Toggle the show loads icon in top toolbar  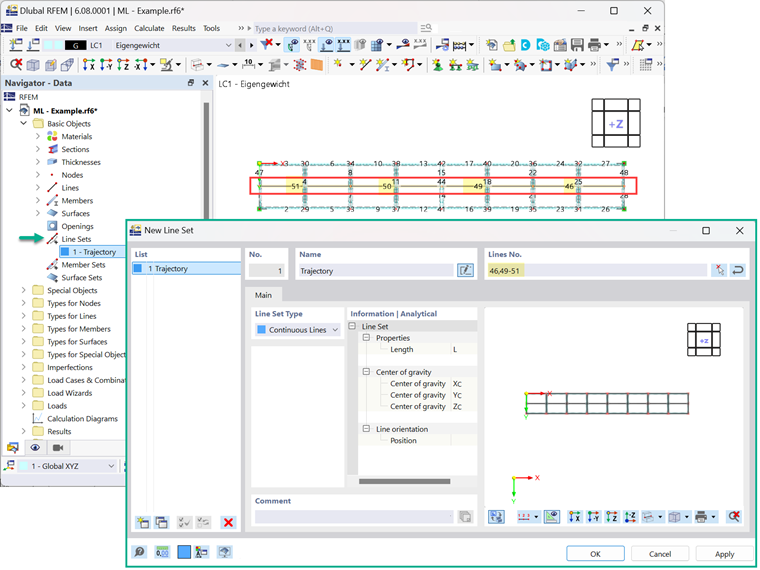pos(326,45)
